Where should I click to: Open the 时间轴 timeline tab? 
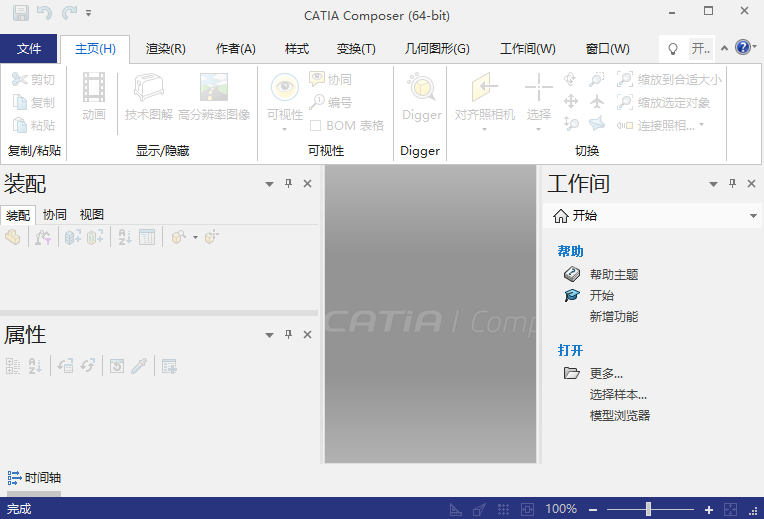coord(34,478)
